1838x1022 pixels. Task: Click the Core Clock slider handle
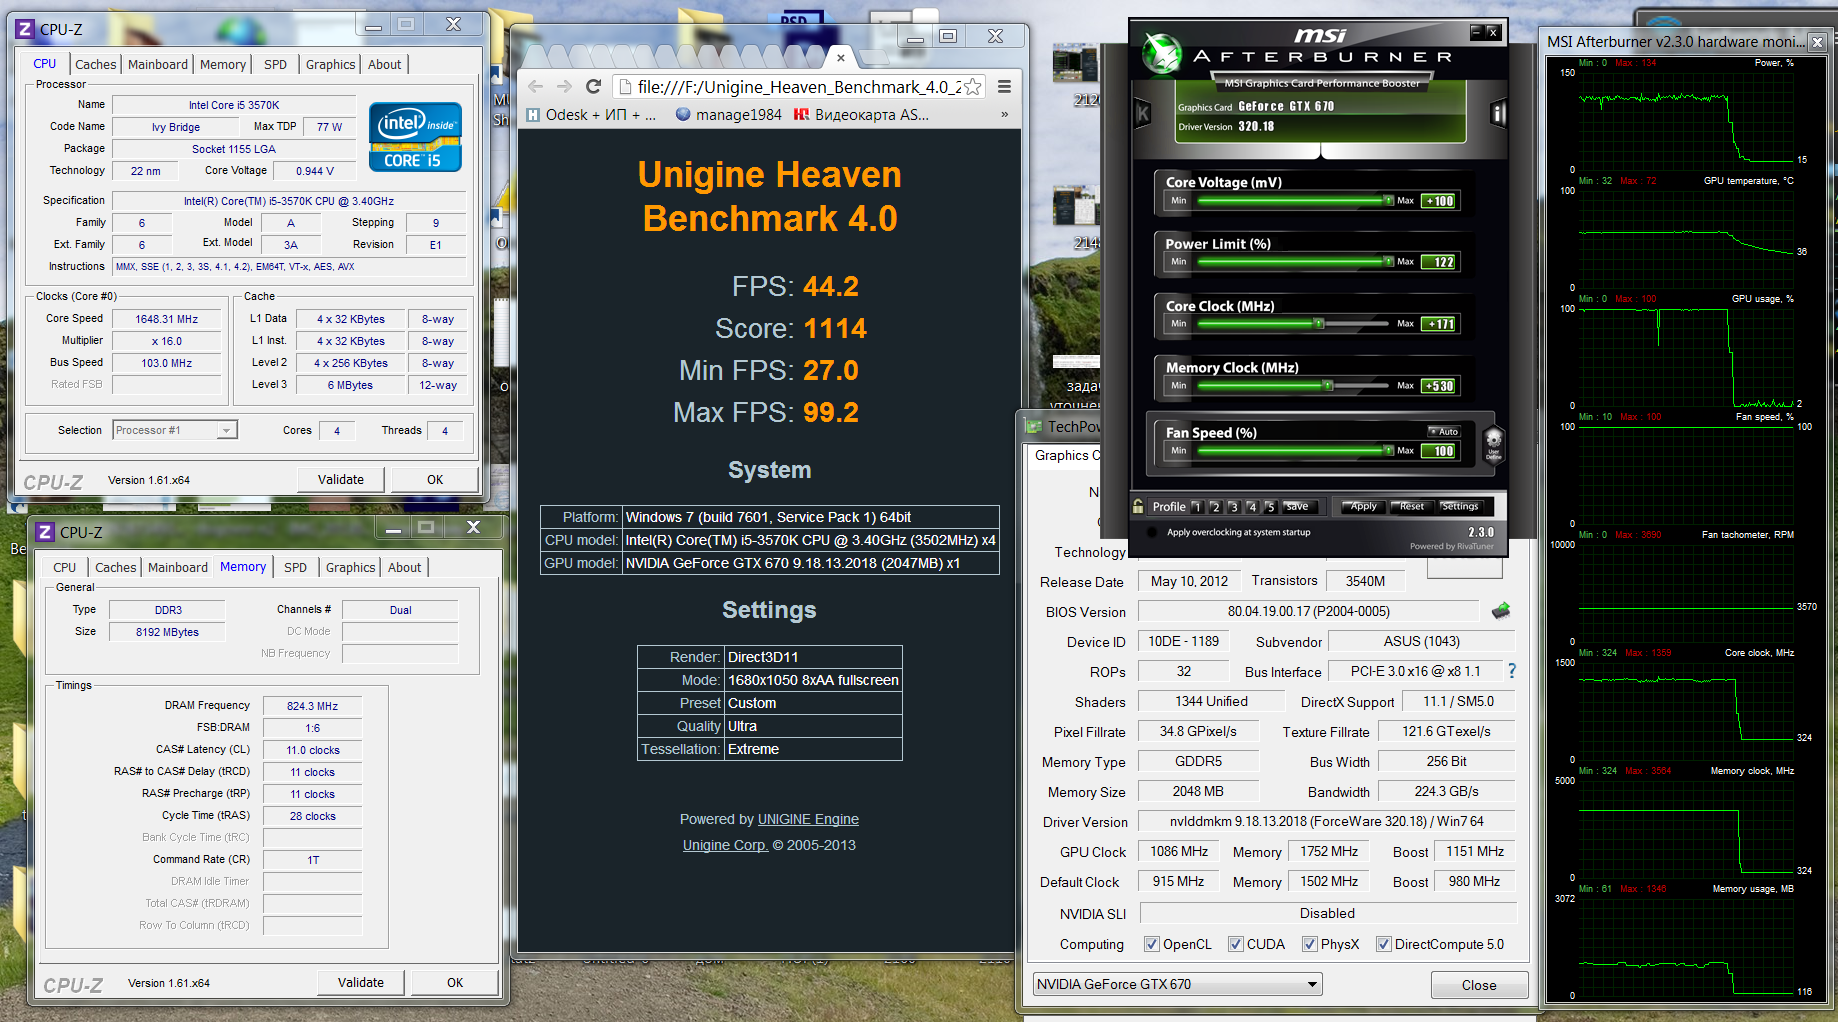[1319, 324]
